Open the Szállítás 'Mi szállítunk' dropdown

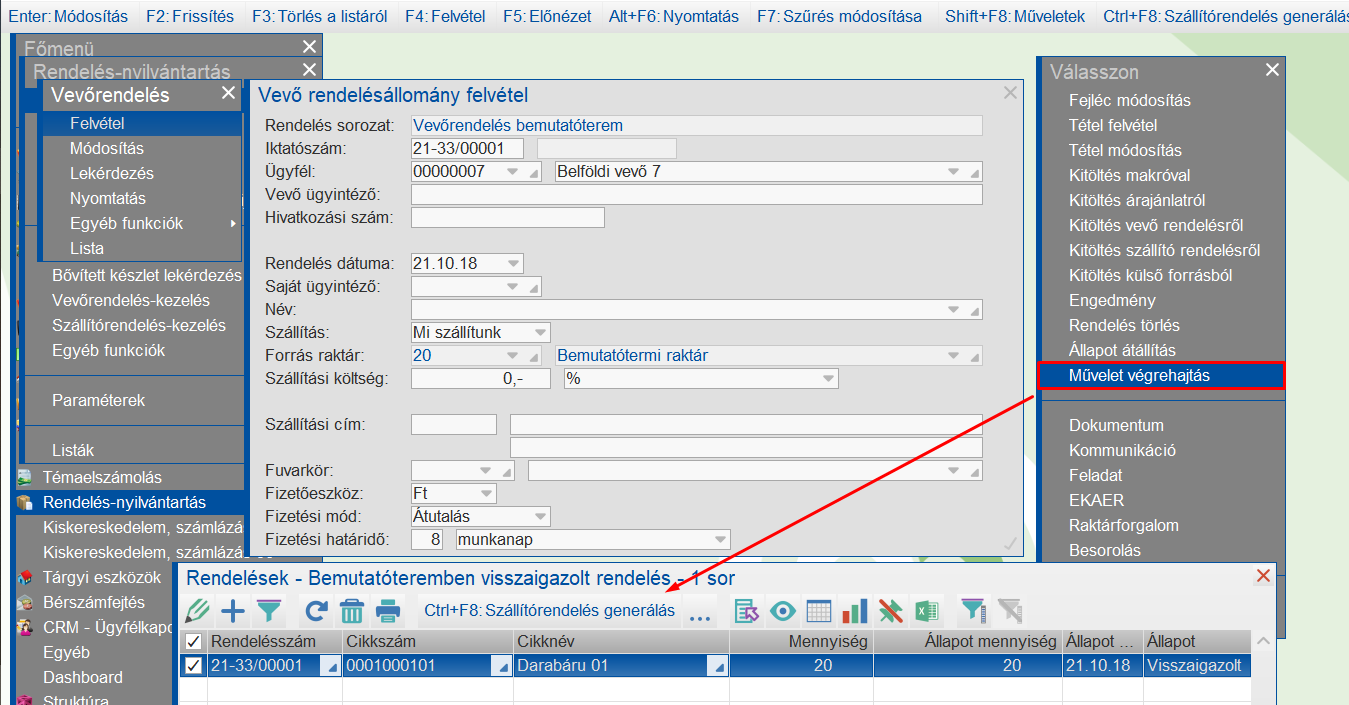(540, 332)
